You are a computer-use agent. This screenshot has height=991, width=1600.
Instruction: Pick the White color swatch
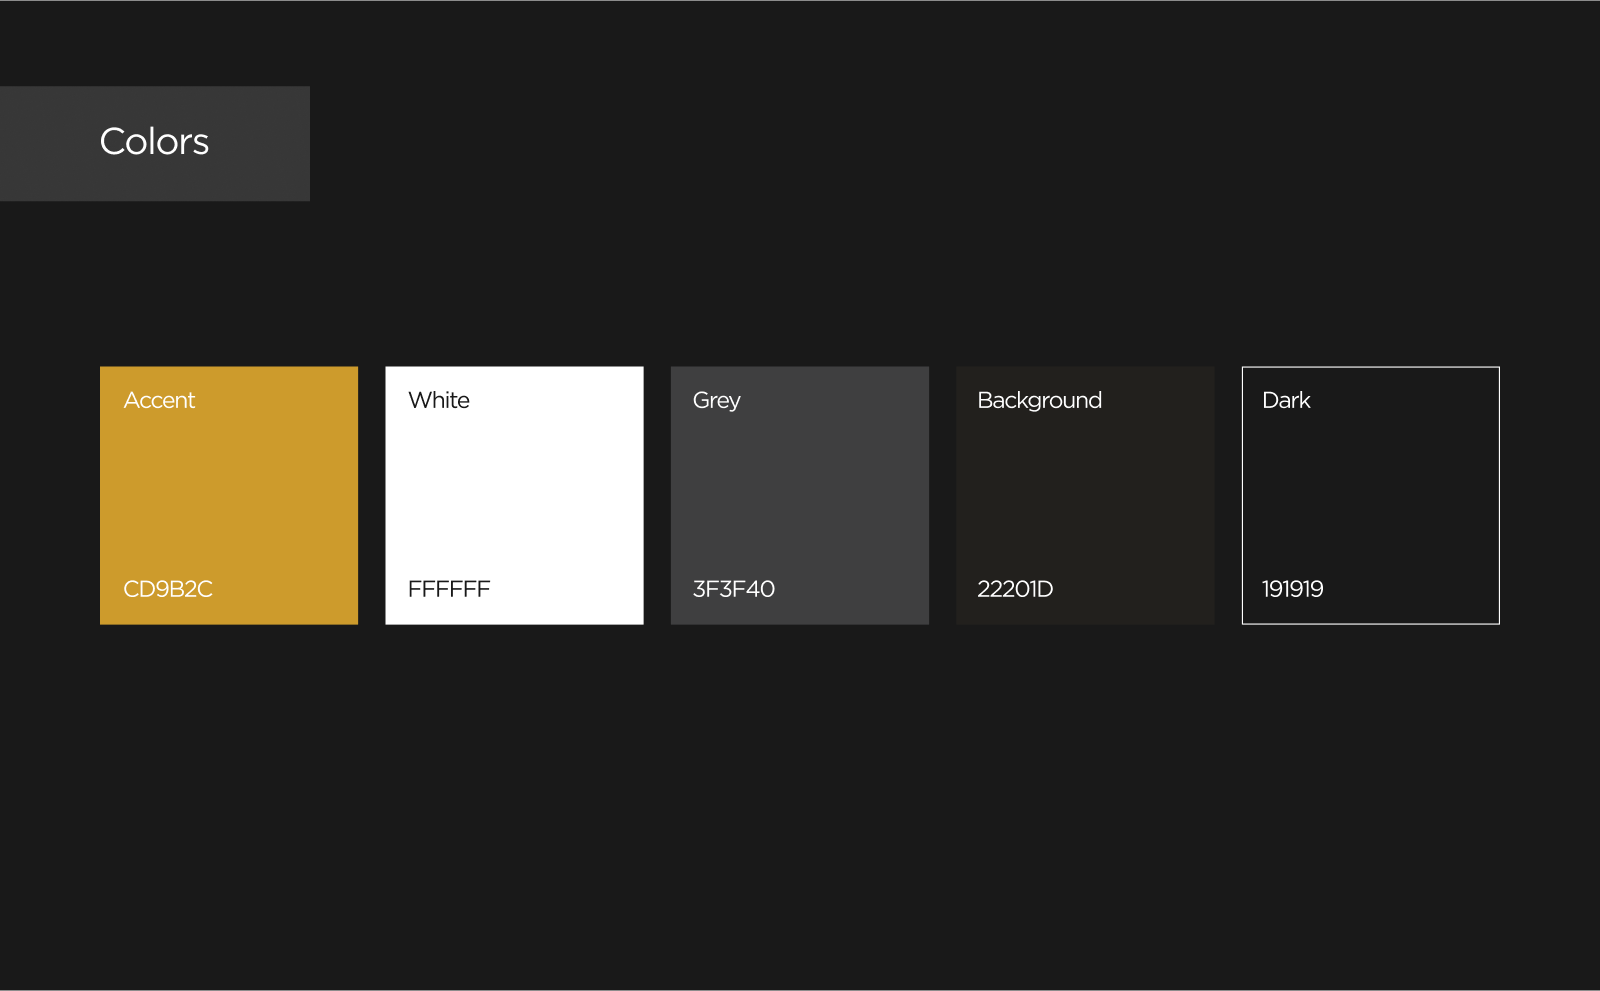pos(514,495)
